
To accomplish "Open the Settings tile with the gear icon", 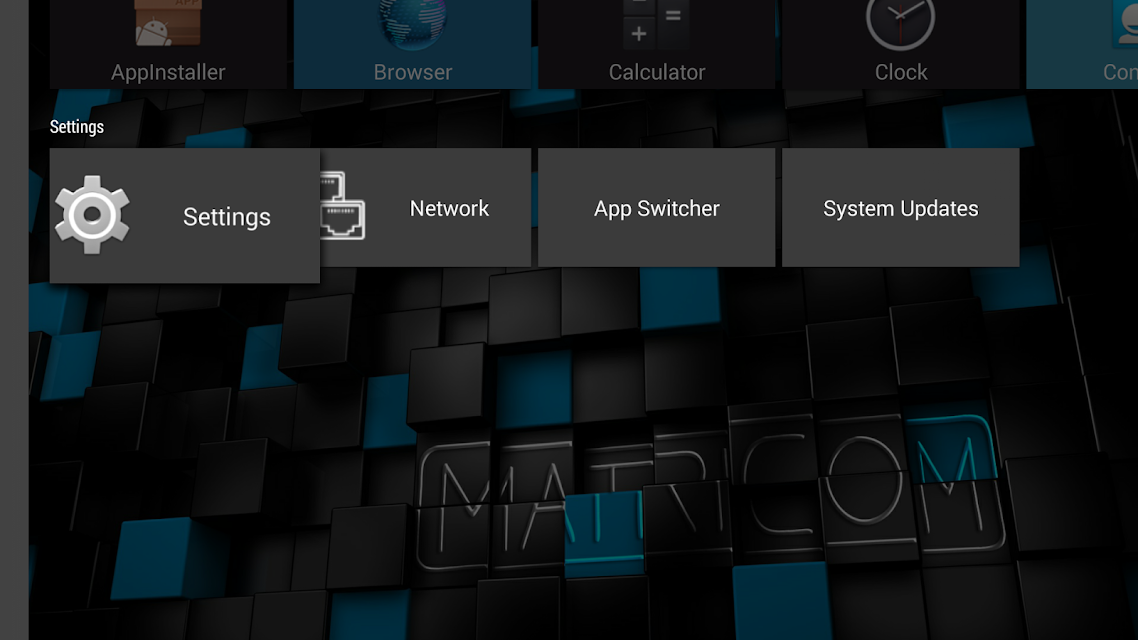I will tap(184, 216).
